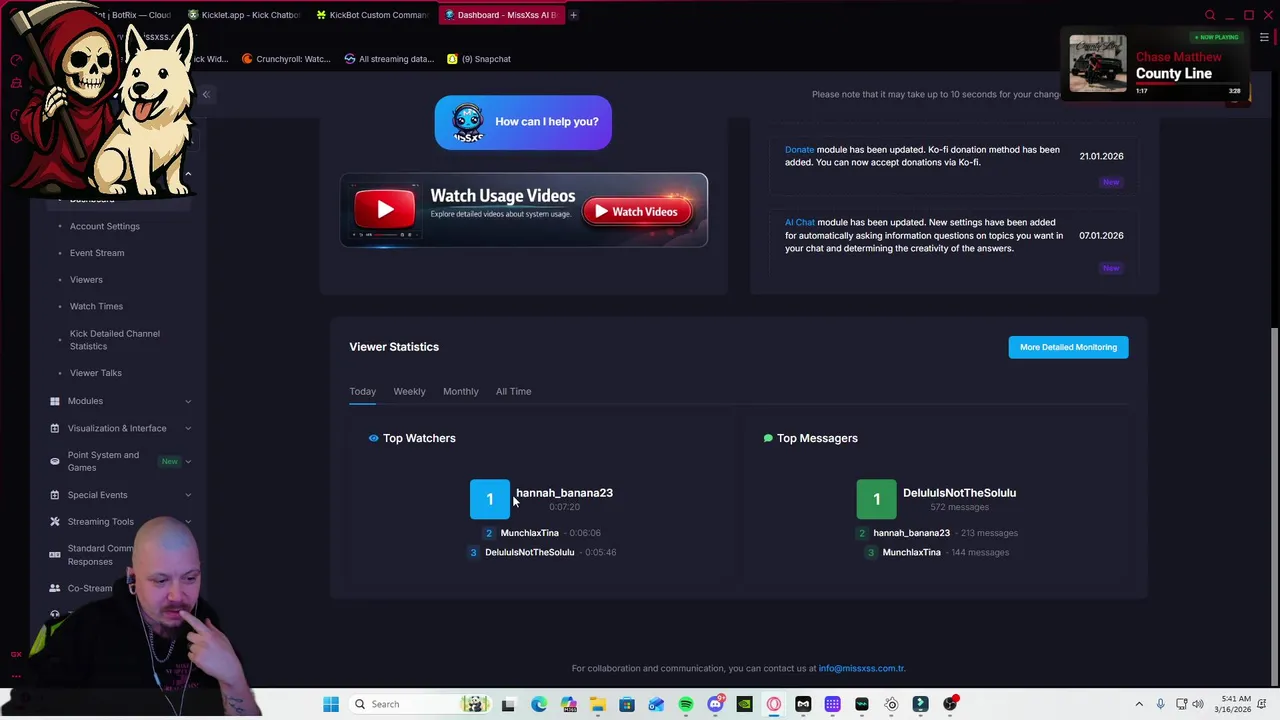Click the YouTube play logo in banner
This screenshot has width=1280, height=720.
tap(384, 210)
